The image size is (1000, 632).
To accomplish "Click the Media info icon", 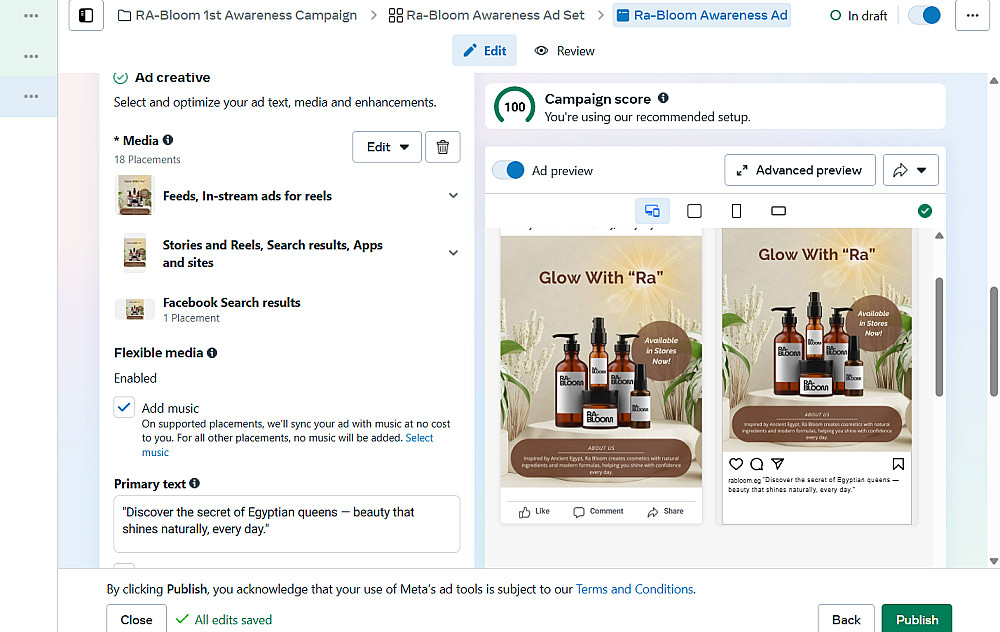I will 168,140.
